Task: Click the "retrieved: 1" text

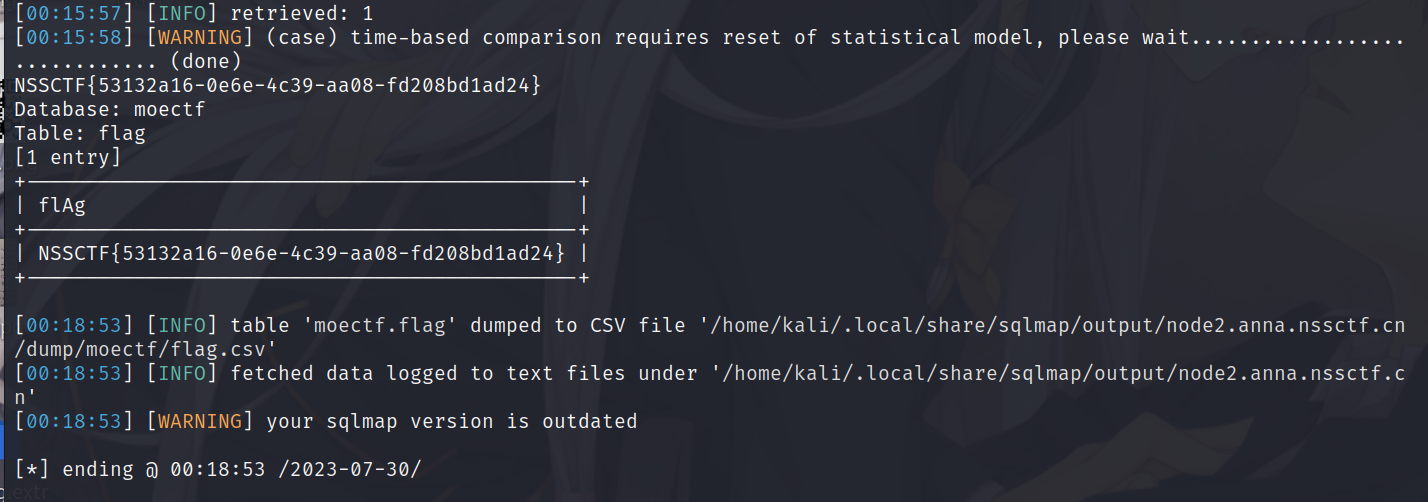Action: coord(301,14)
